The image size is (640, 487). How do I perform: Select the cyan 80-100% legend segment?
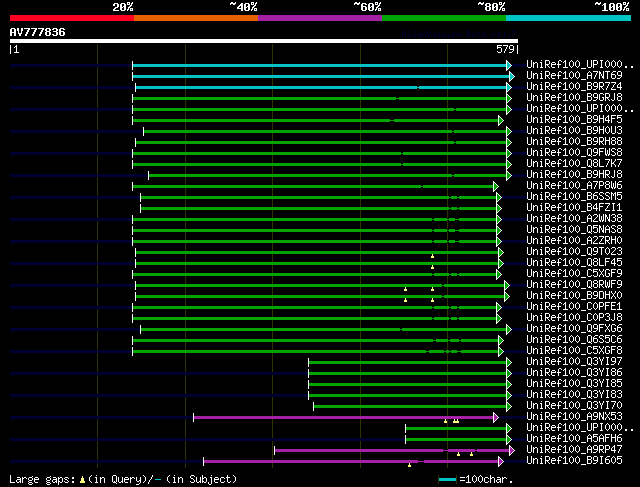point(569,18)
